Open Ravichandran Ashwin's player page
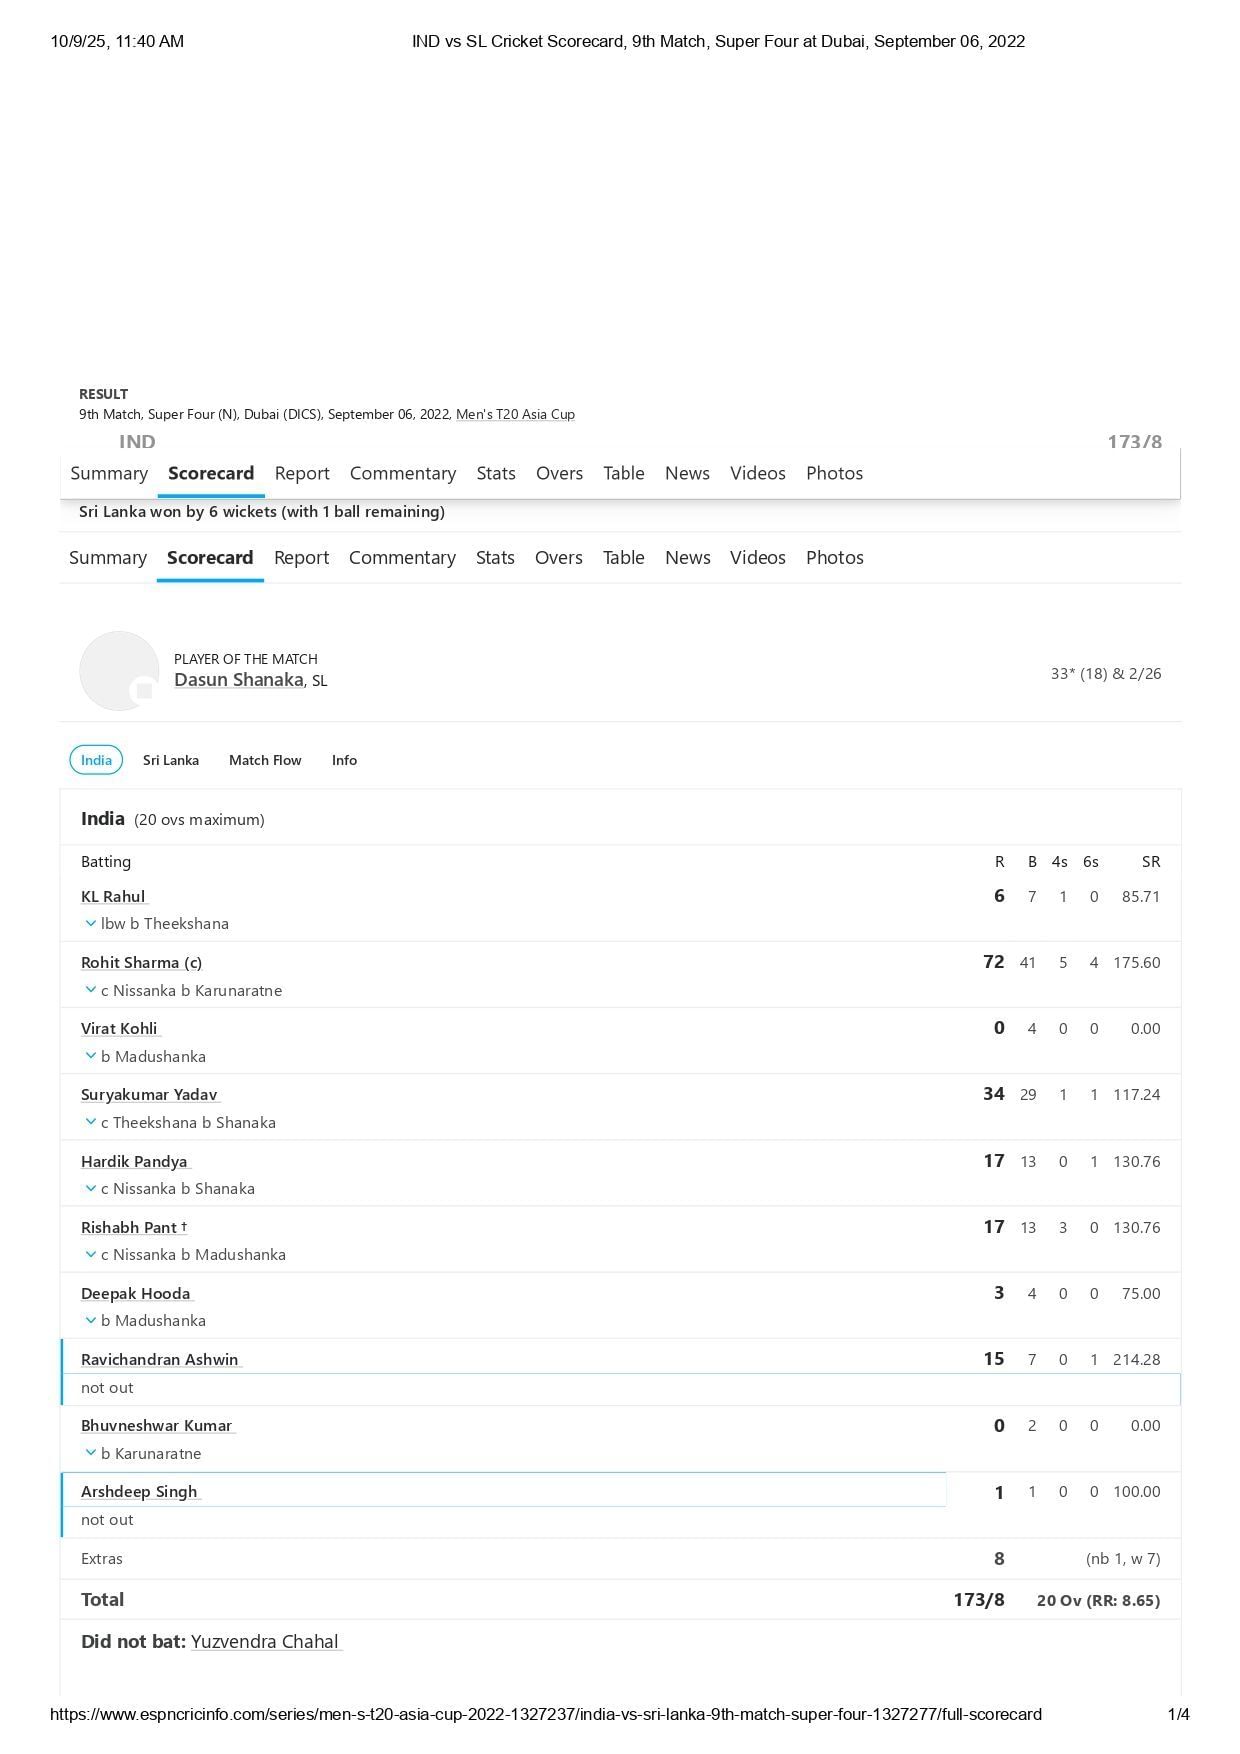This screenshot has width=1240, height=1754. click(160, 1360)
